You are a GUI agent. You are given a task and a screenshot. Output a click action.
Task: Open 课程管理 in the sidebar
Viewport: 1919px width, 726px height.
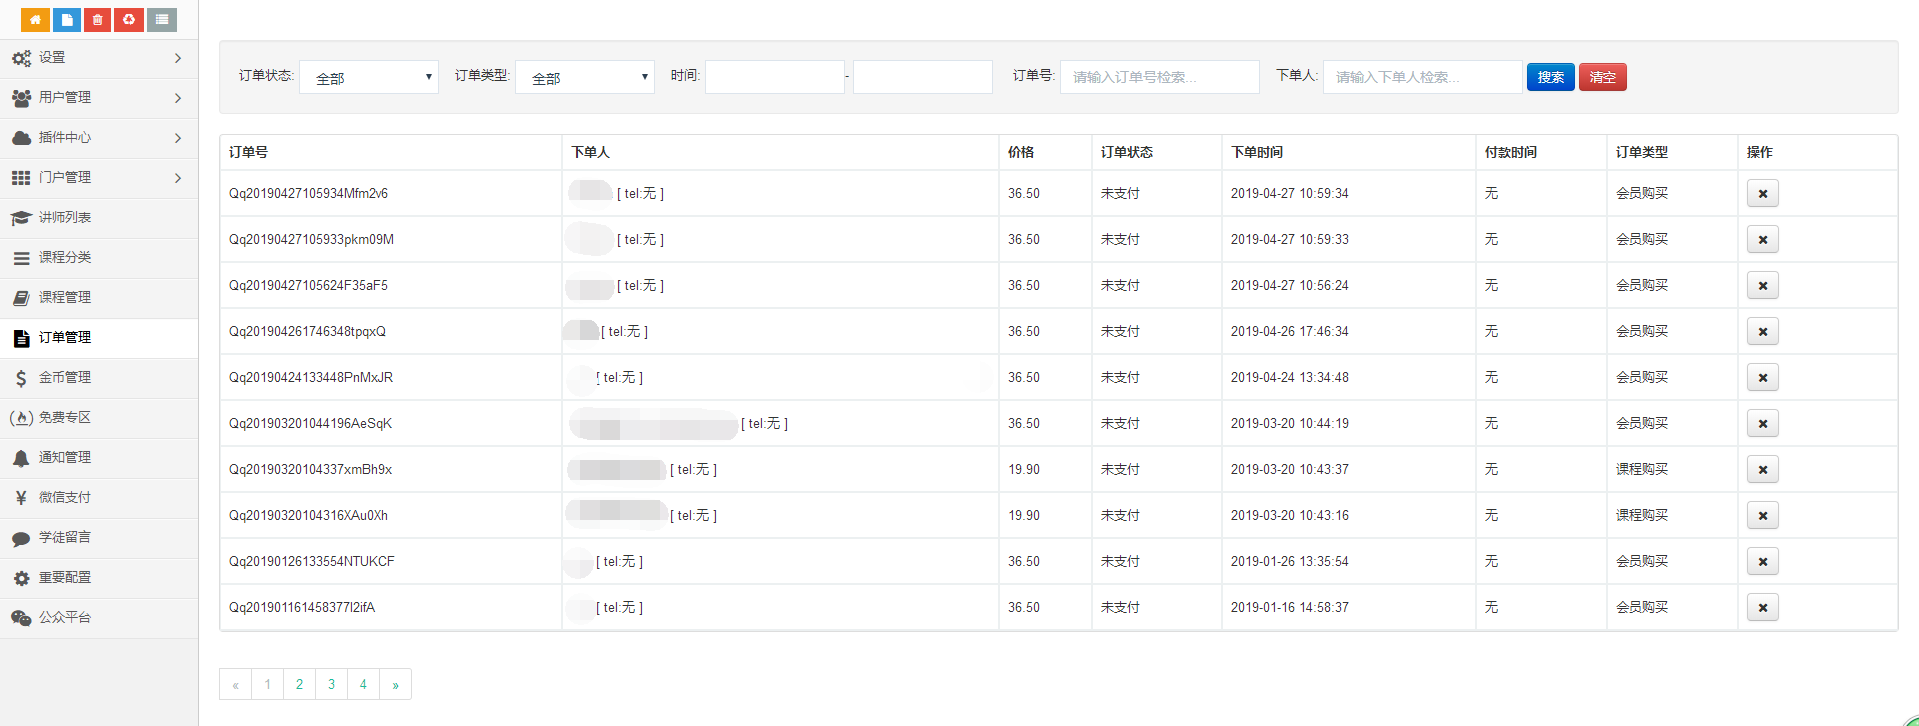pos(66,298)
